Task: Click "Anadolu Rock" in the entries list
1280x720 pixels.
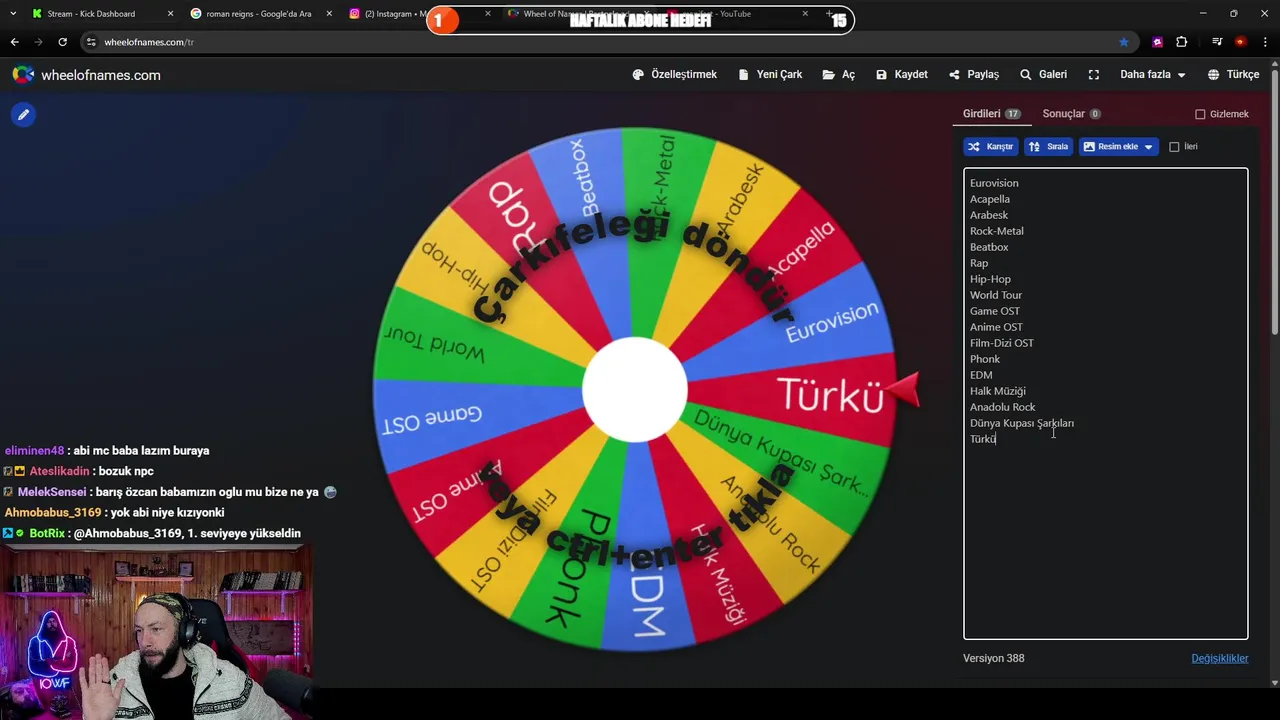Action: [x=1002, y=407]
